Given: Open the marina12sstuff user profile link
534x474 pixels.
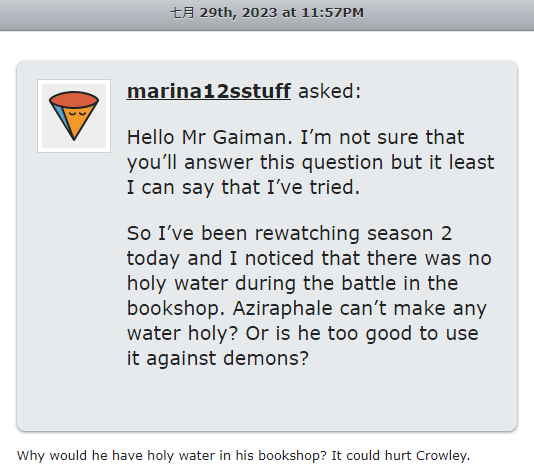Looking at the screenshot, I should pyautogui.click(x=209, y=91).
